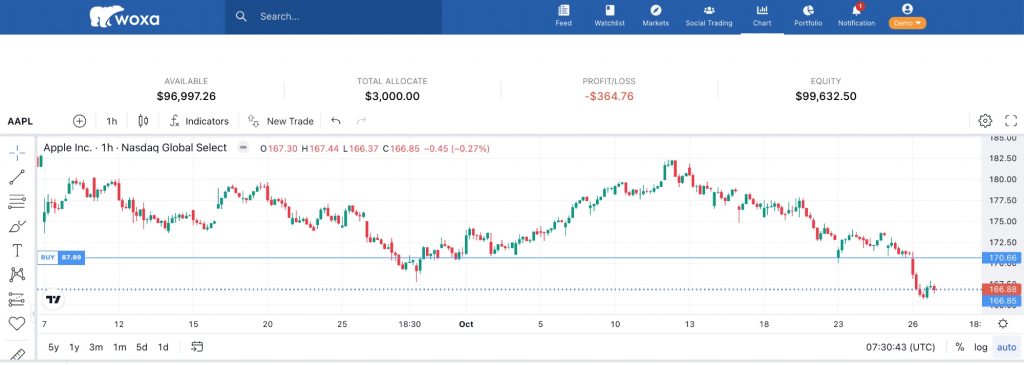
Task: Click the 166.88 last price label
Action: pos(1002,289)
